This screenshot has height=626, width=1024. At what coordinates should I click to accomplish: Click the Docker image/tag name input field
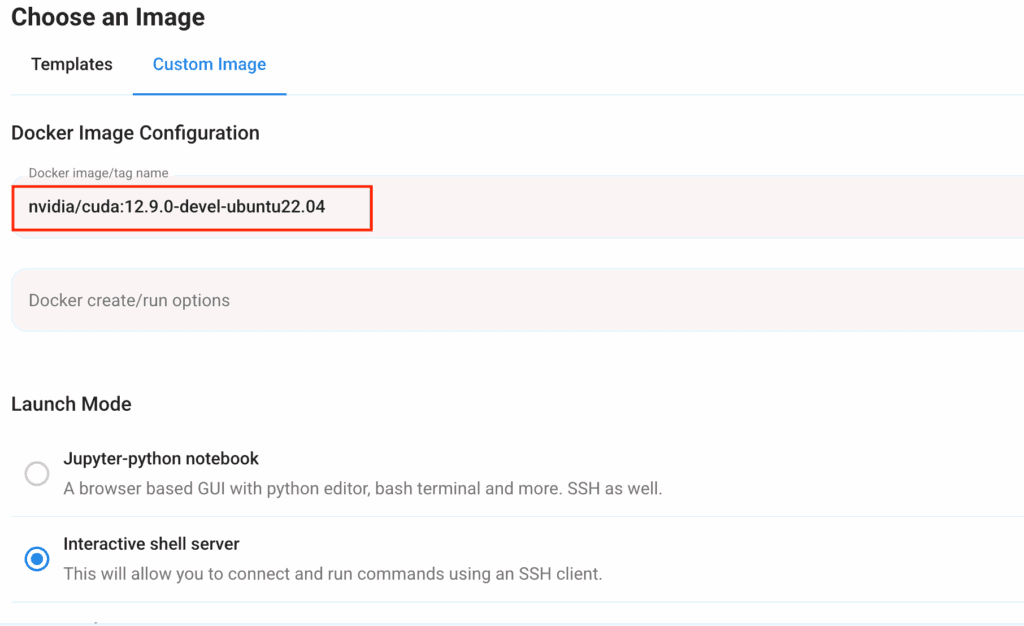point(600,208)
